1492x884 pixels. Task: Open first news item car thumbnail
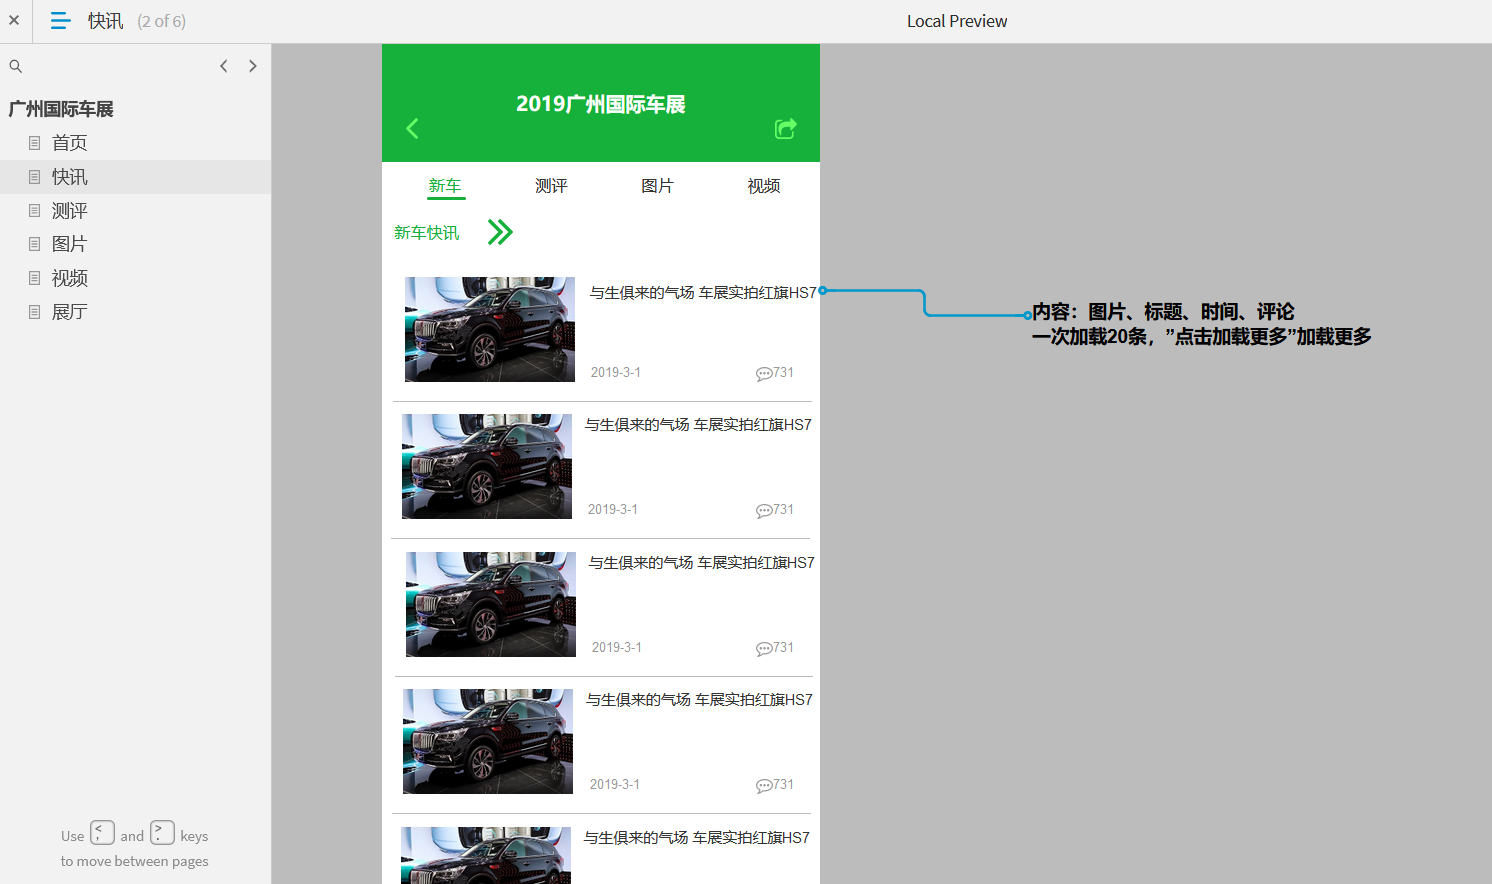[490, 329]
